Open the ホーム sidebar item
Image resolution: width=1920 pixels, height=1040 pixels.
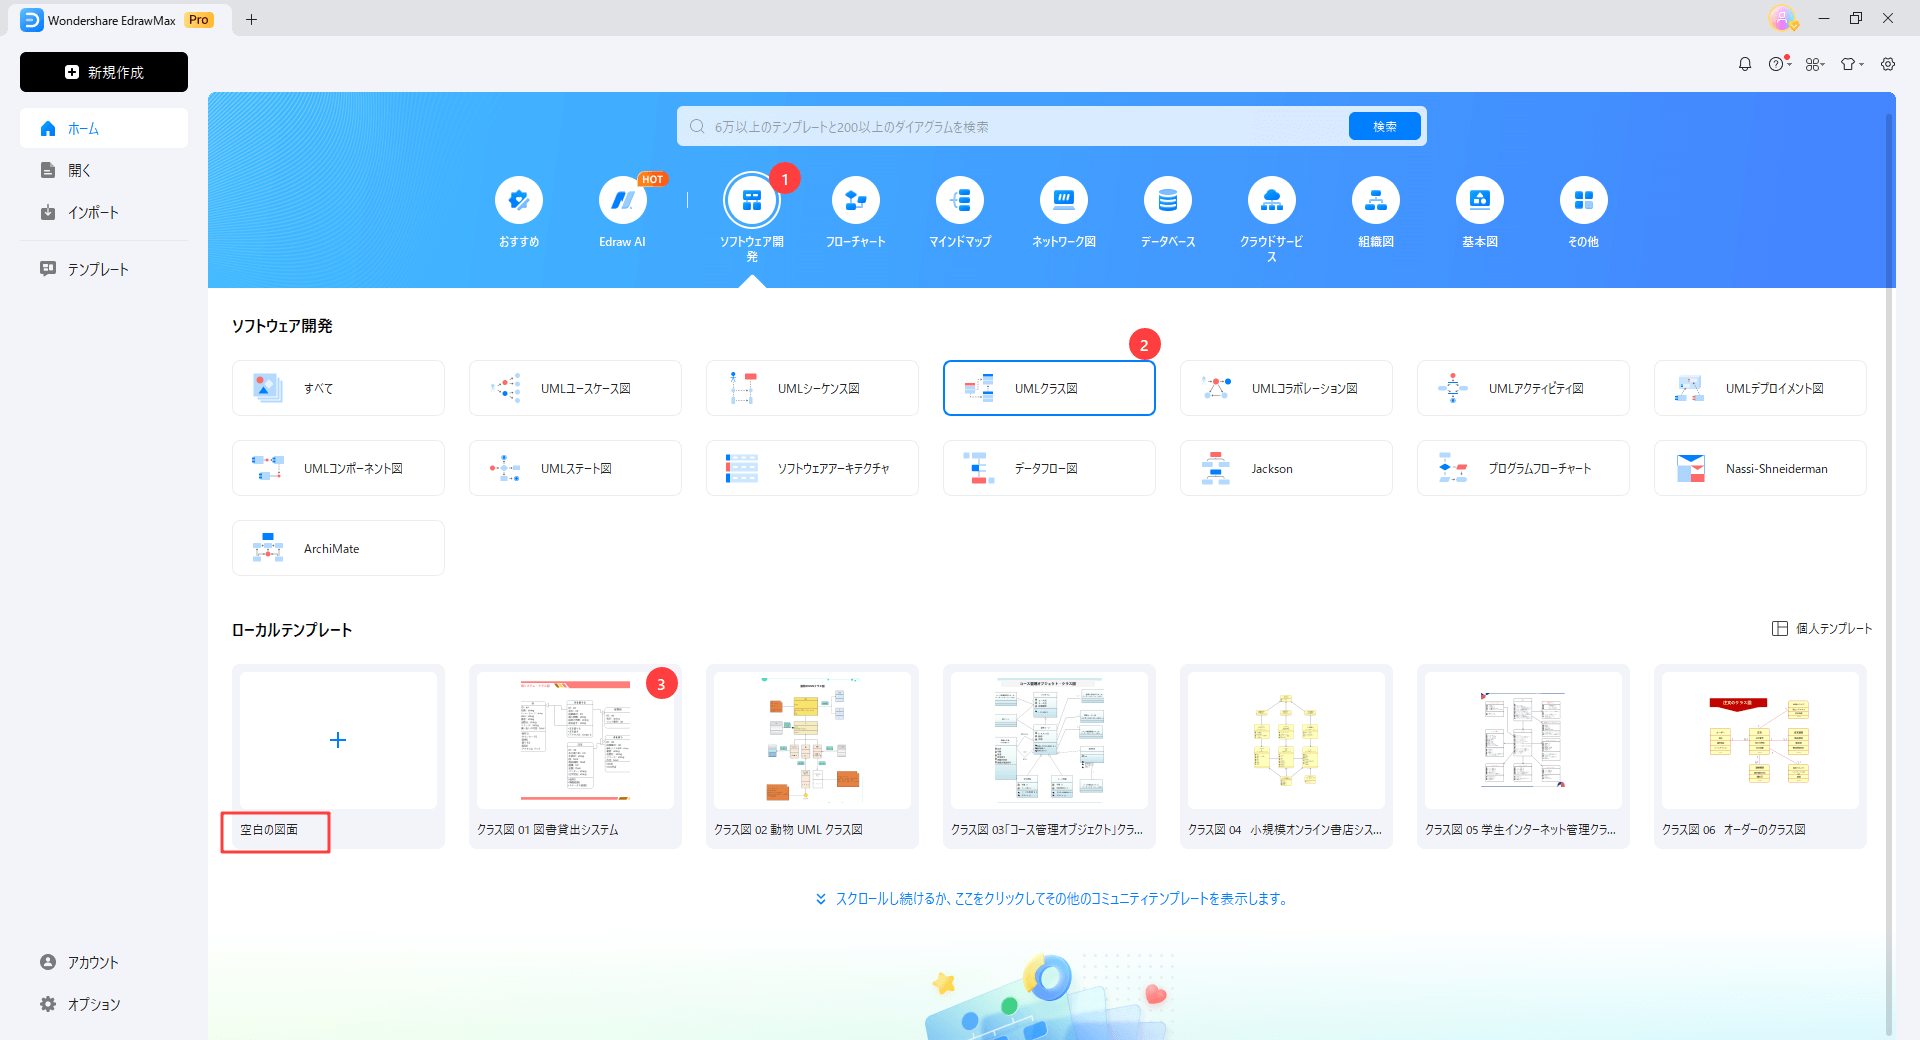(104, 129)
